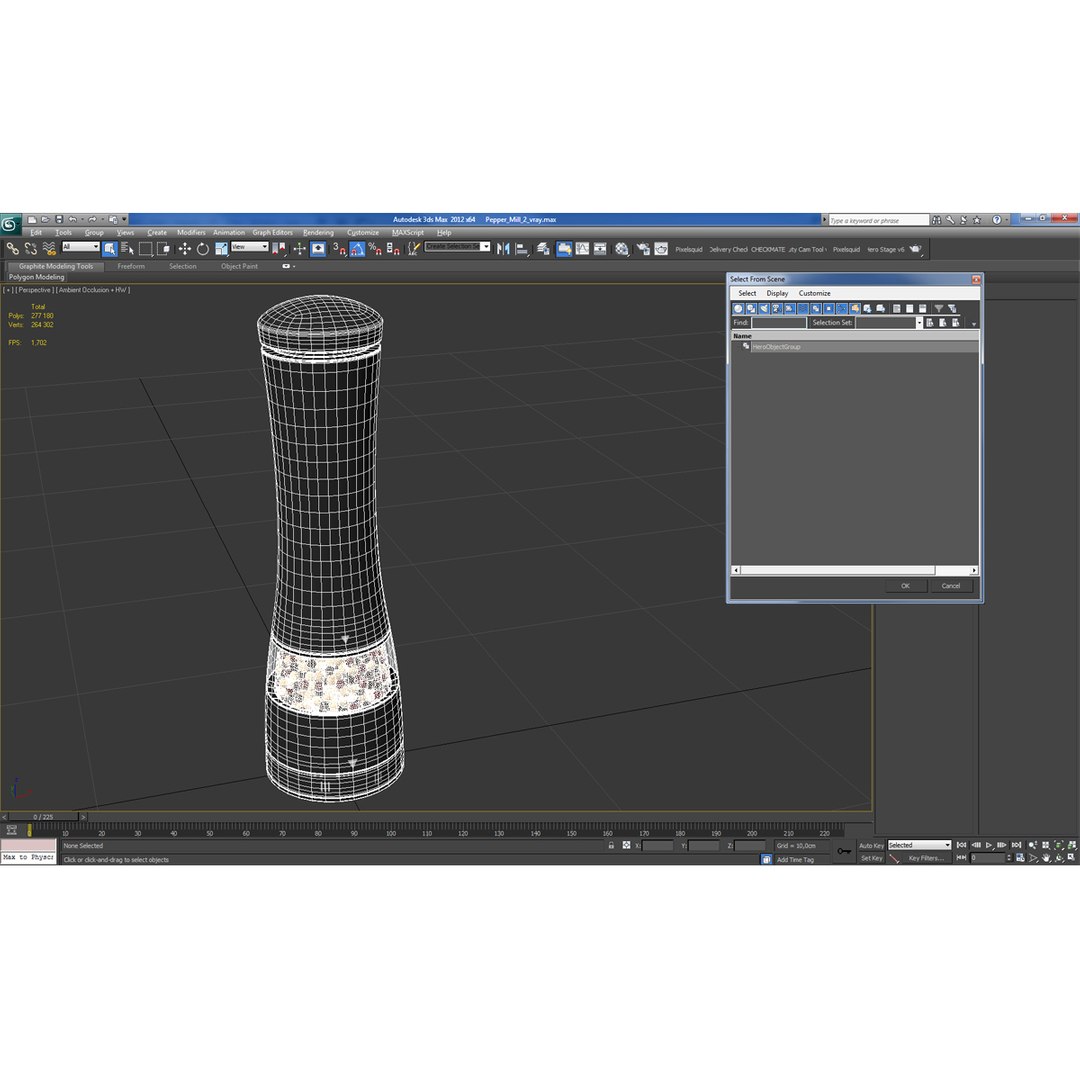Activate the Select Object tool
This screenshot has height=1080, width=1080.
[110, 249]
